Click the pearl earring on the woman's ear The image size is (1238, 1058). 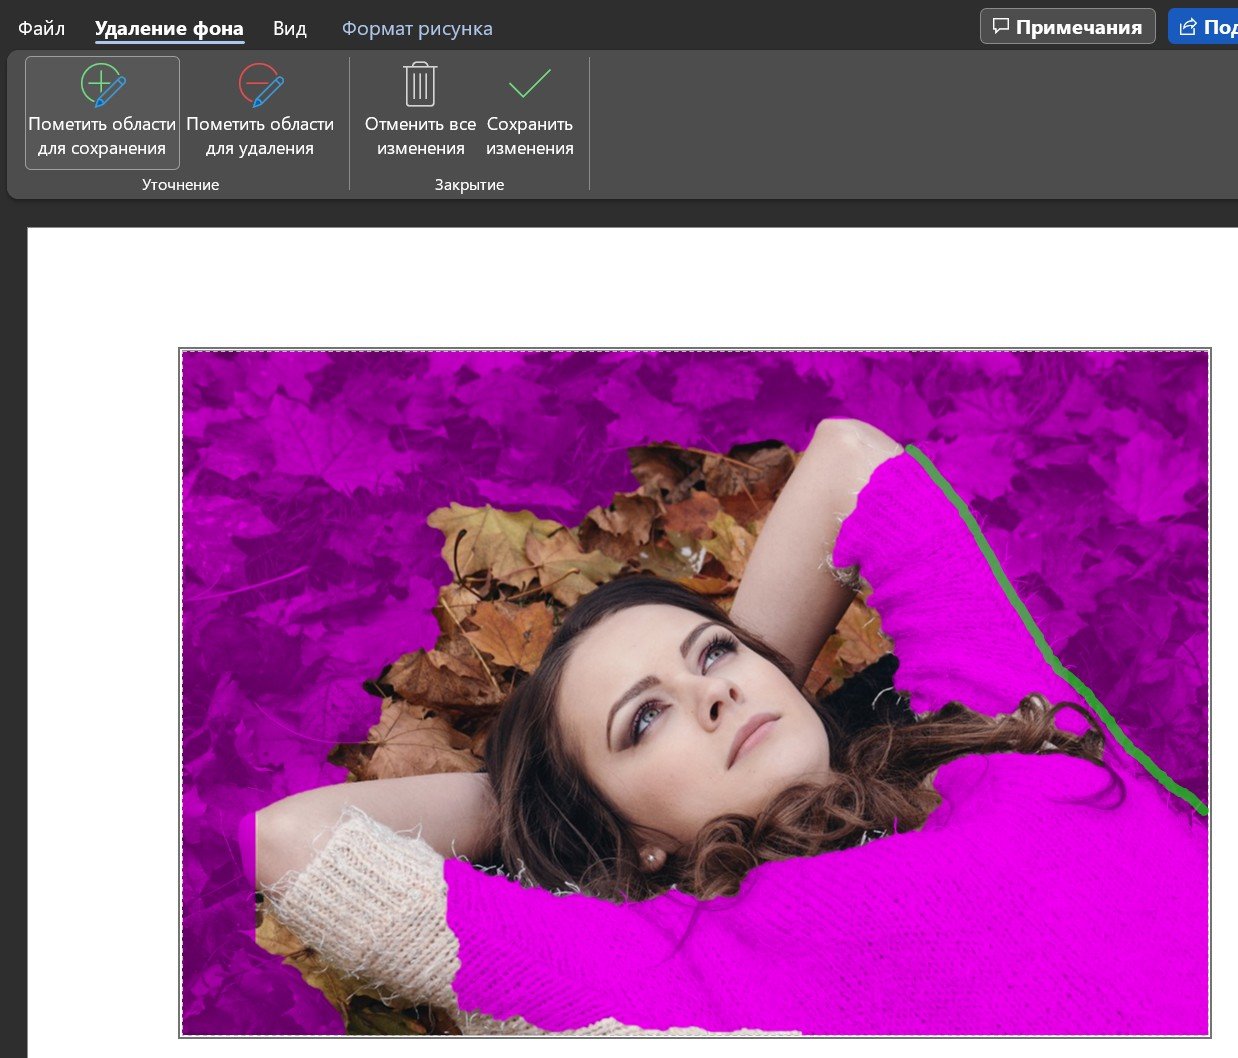(651, 857)
